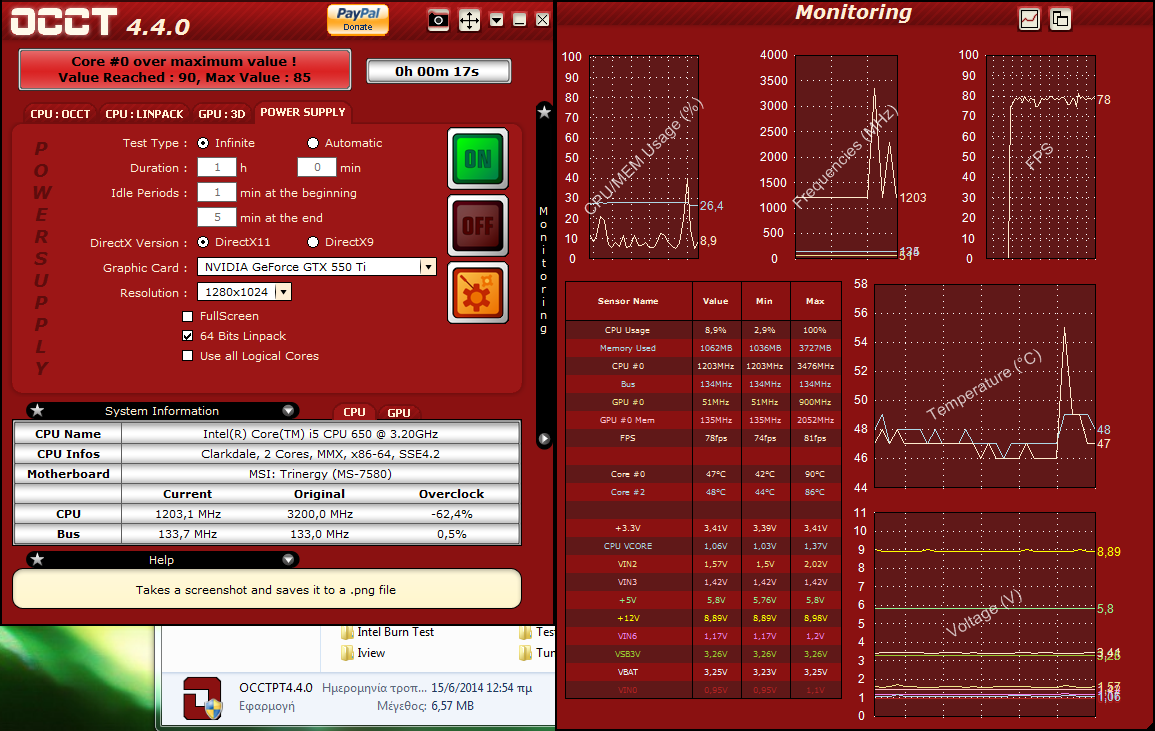Switch to the CPU : LINPACK tab
The image size is (1155, 731).
click(x=144, y=114)
